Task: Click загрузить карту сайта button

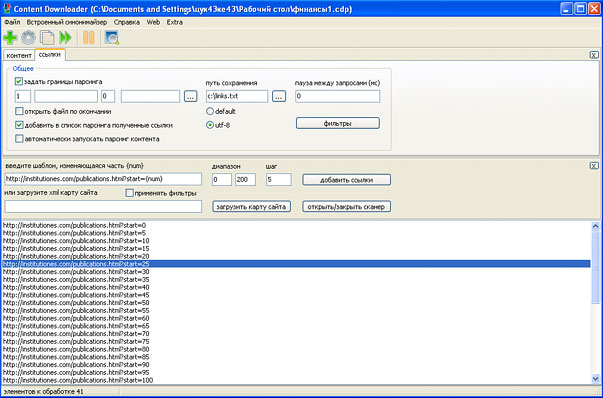Action: tap(252, 206)
